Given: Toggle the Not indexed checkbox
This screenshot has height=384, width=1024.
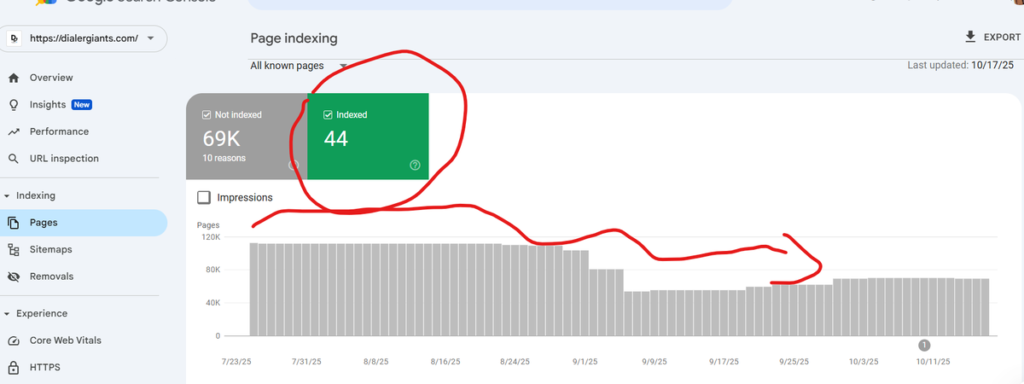Looking at the screenshot, I should (x=206, y=115).
